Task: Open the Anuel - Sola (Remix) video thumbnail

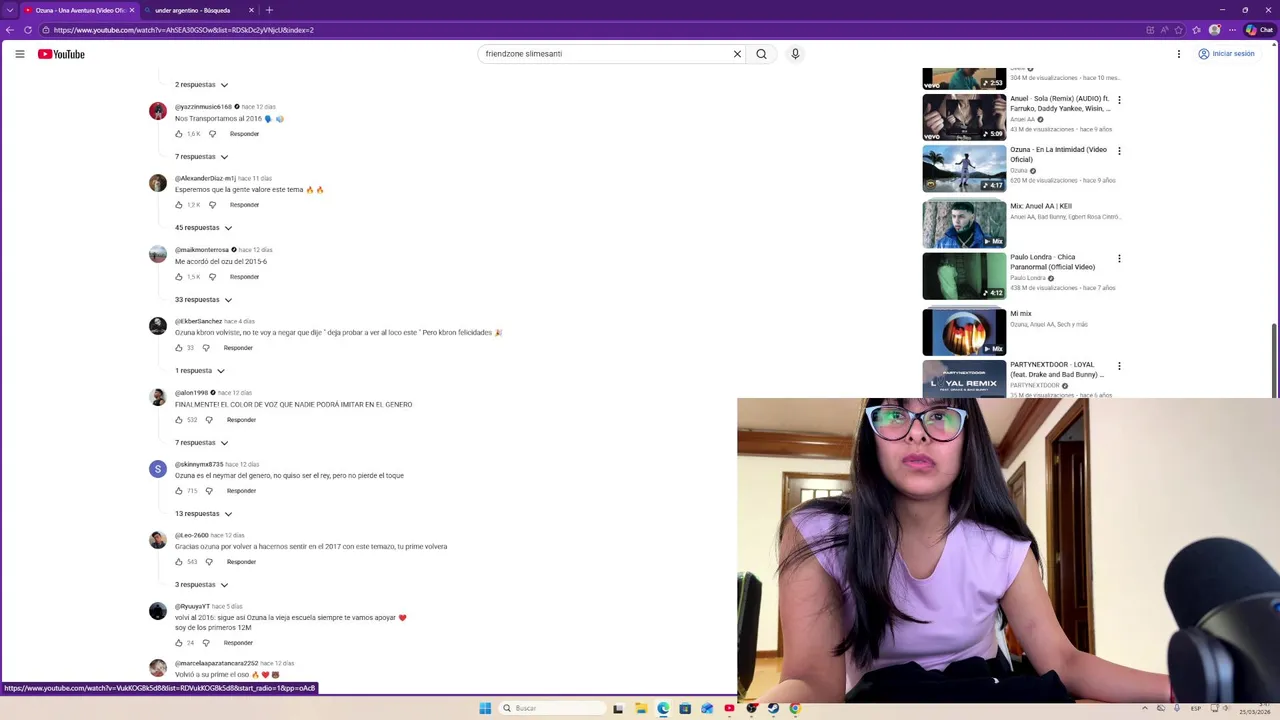Action: [x=964, y=117]
